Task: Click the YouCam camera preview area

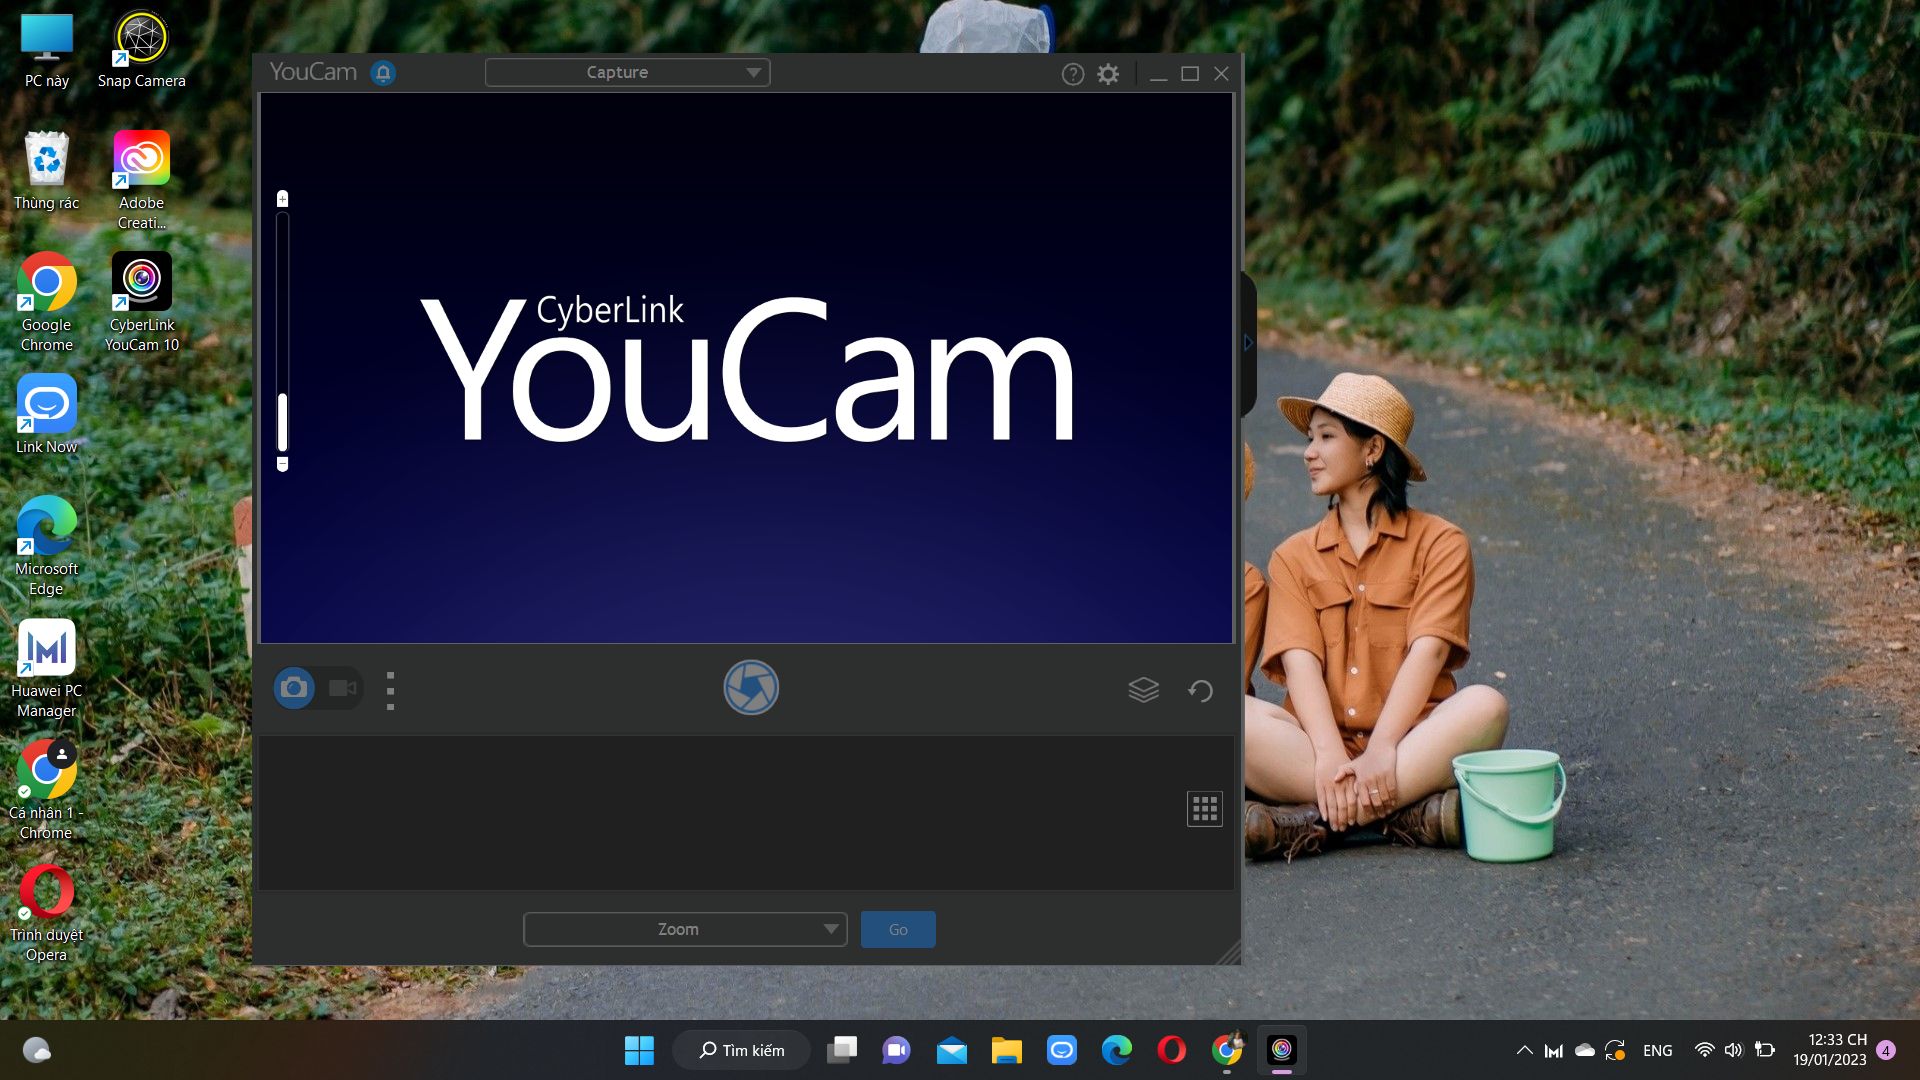Action: [x=746, y=368]
